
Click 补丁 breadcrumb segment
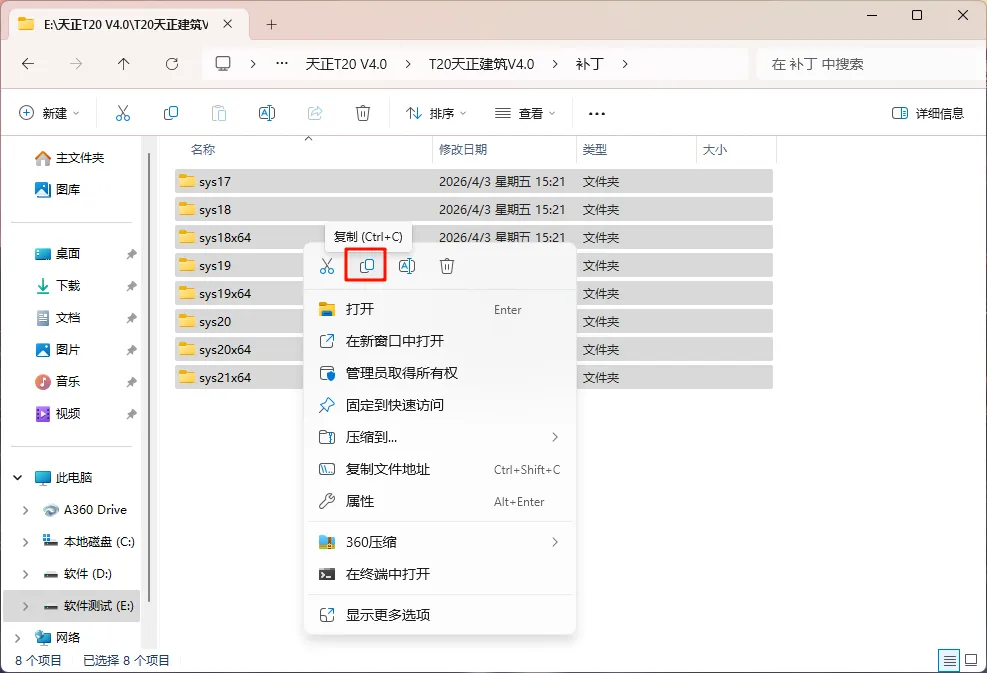click(589, 64)
